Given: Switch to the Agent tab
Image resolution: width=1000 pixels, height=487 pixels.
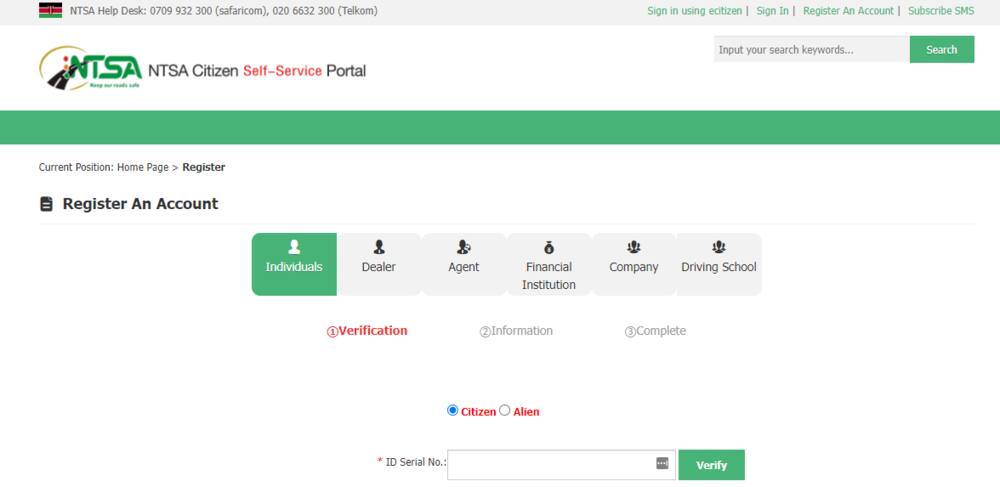Looking at the screenshot, I should (x=464, y=264).
